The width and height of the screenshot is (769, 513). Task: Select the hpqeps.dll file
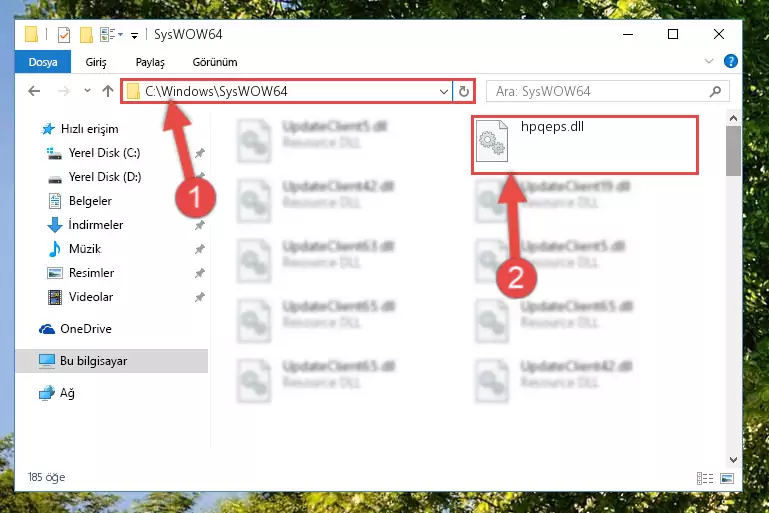(x=585, y=145)
